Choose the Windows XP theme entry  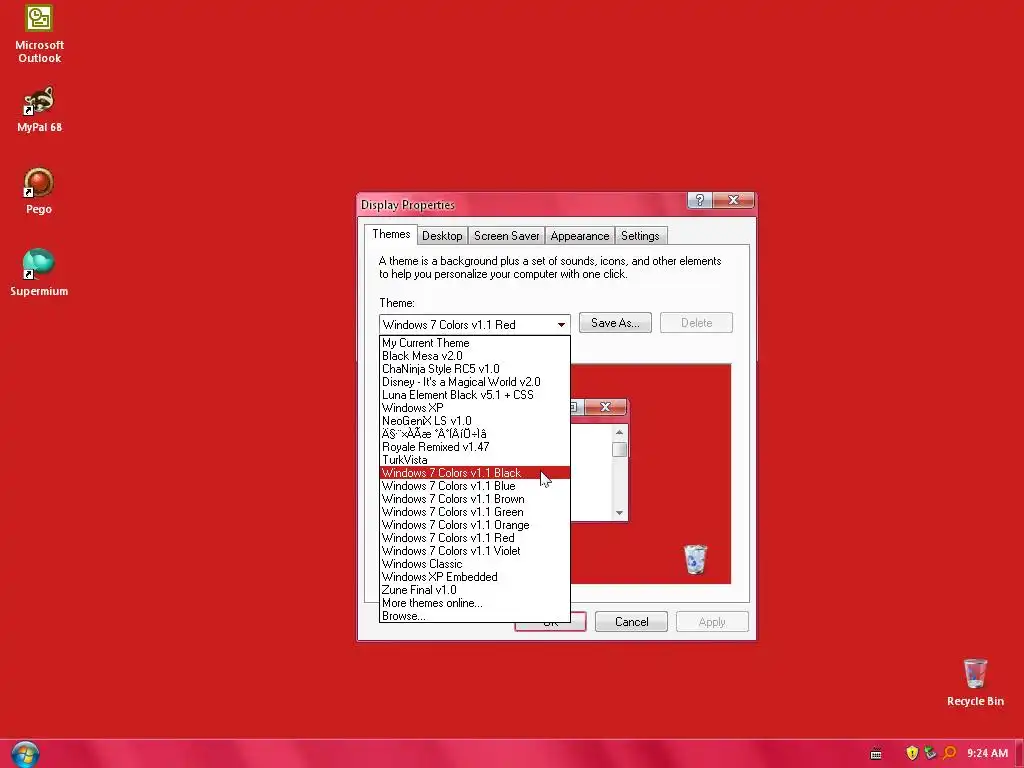tap(475, 408)
